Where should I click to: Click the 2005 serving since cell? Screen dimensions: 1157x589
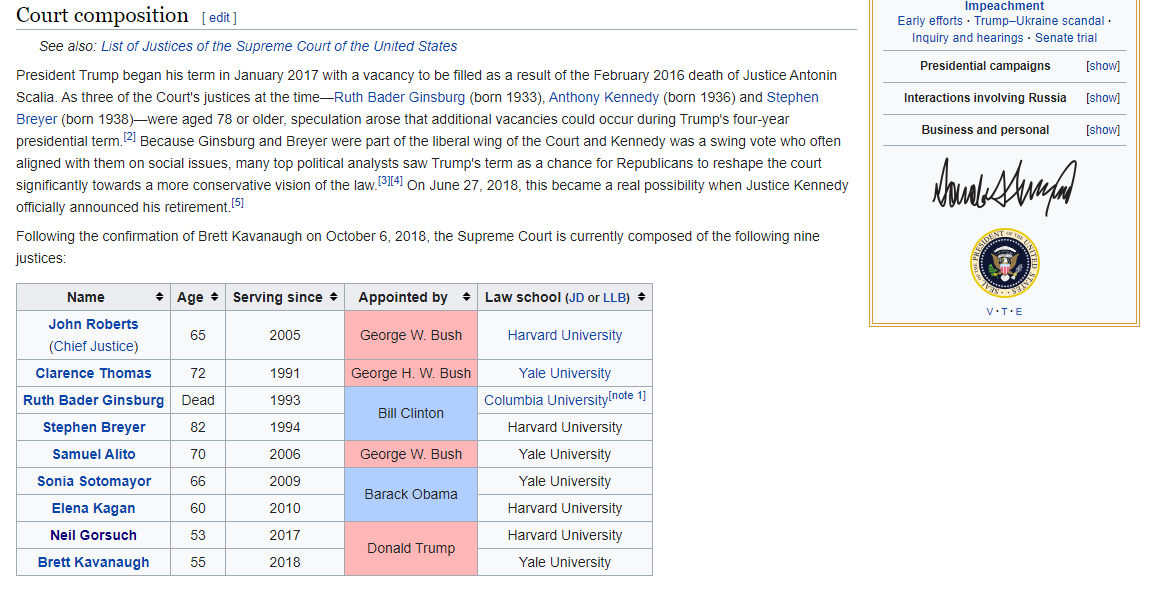coord(285,335)
